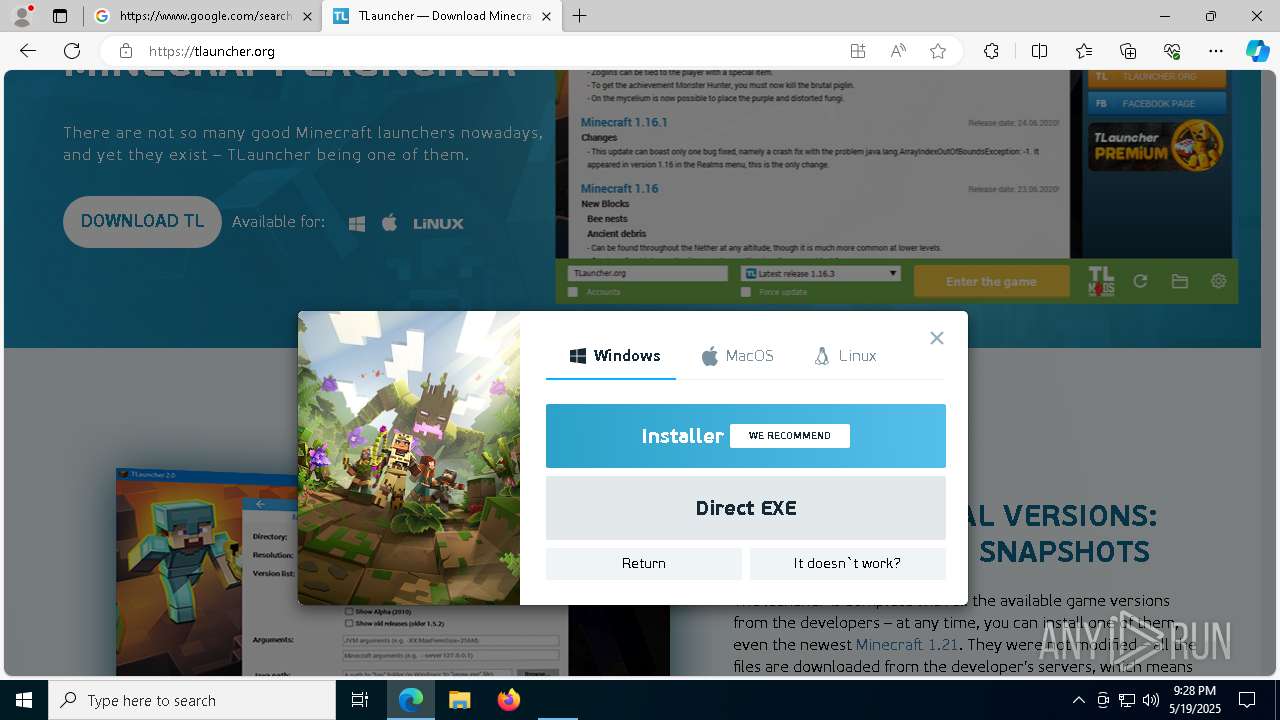Click the lock site information icon

(125, 51)
